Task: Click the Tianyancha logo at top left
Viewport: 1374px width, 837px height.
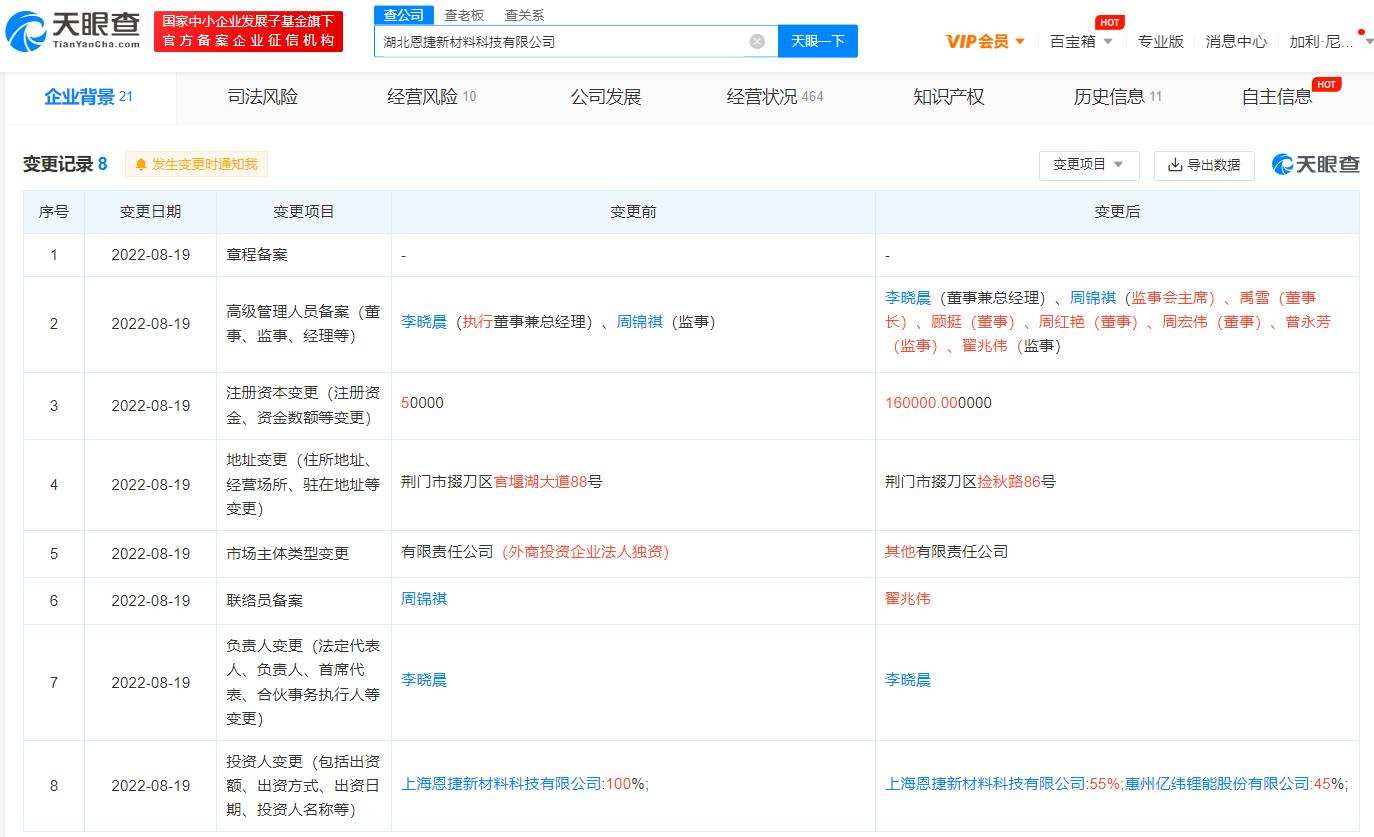Action: coord(73,31)
